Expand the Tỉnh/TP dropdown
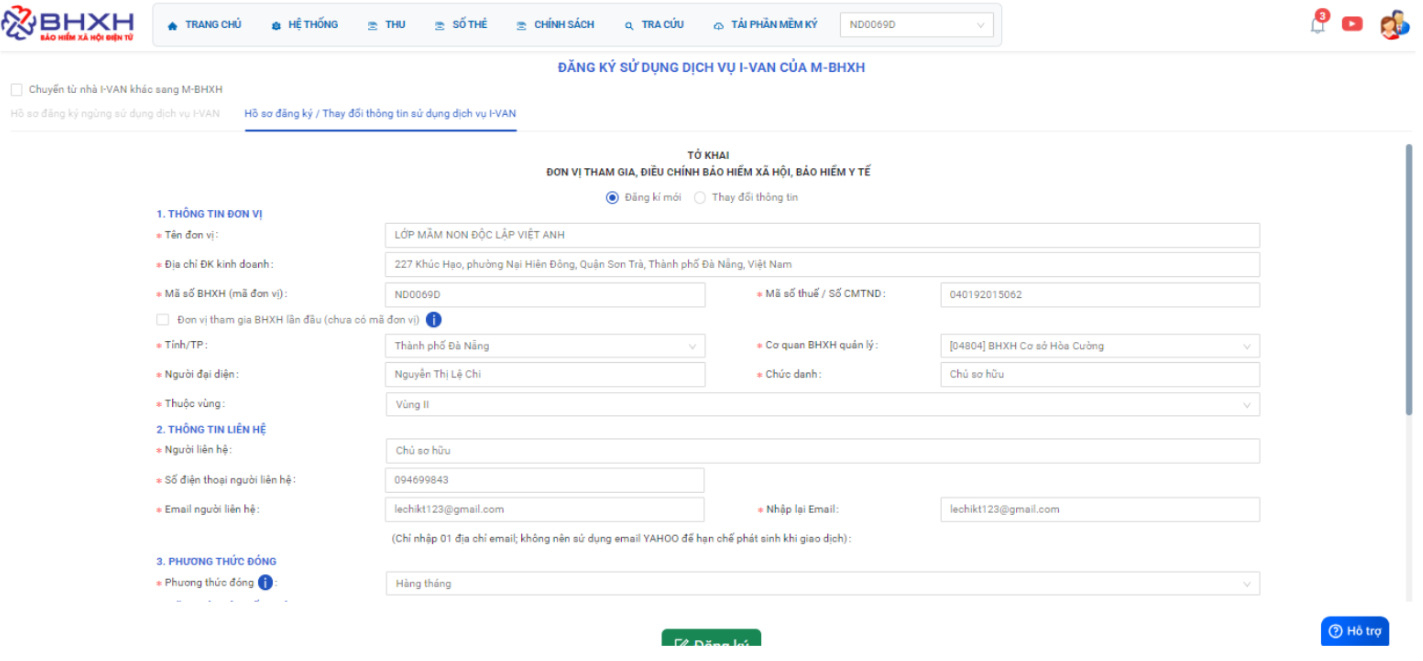 click(545, 346)
